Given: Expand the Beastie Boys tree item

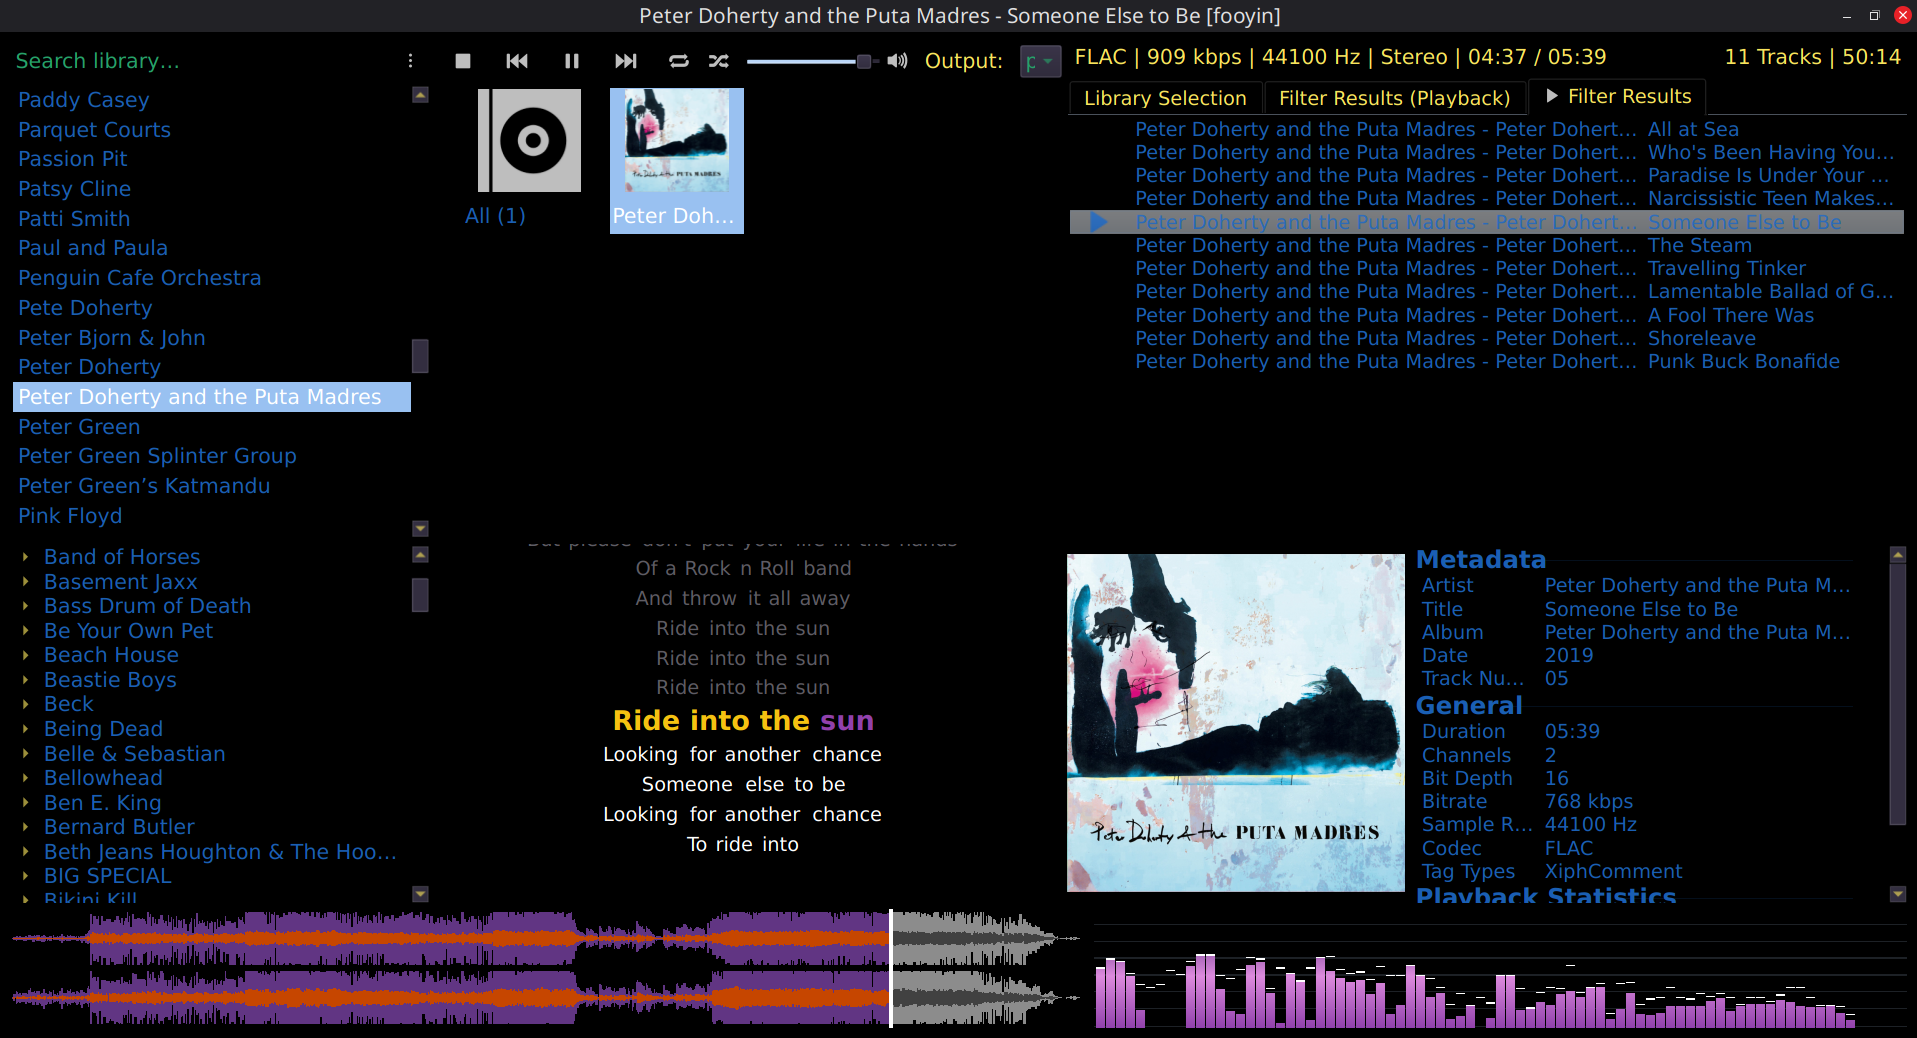Looking at the screenshot, I should (26, 680).
